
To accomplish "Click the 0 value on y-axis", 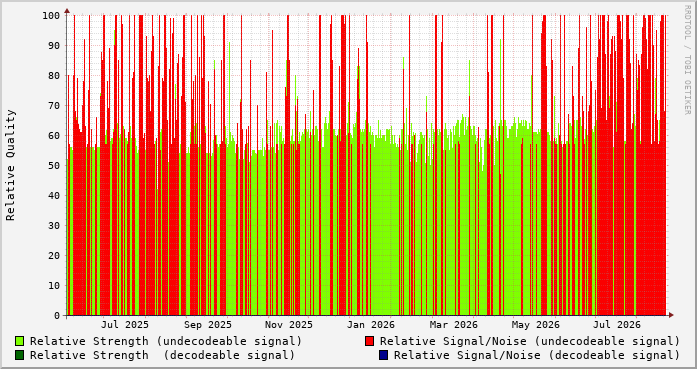I will pyautogui.click(x=57, y=316).
